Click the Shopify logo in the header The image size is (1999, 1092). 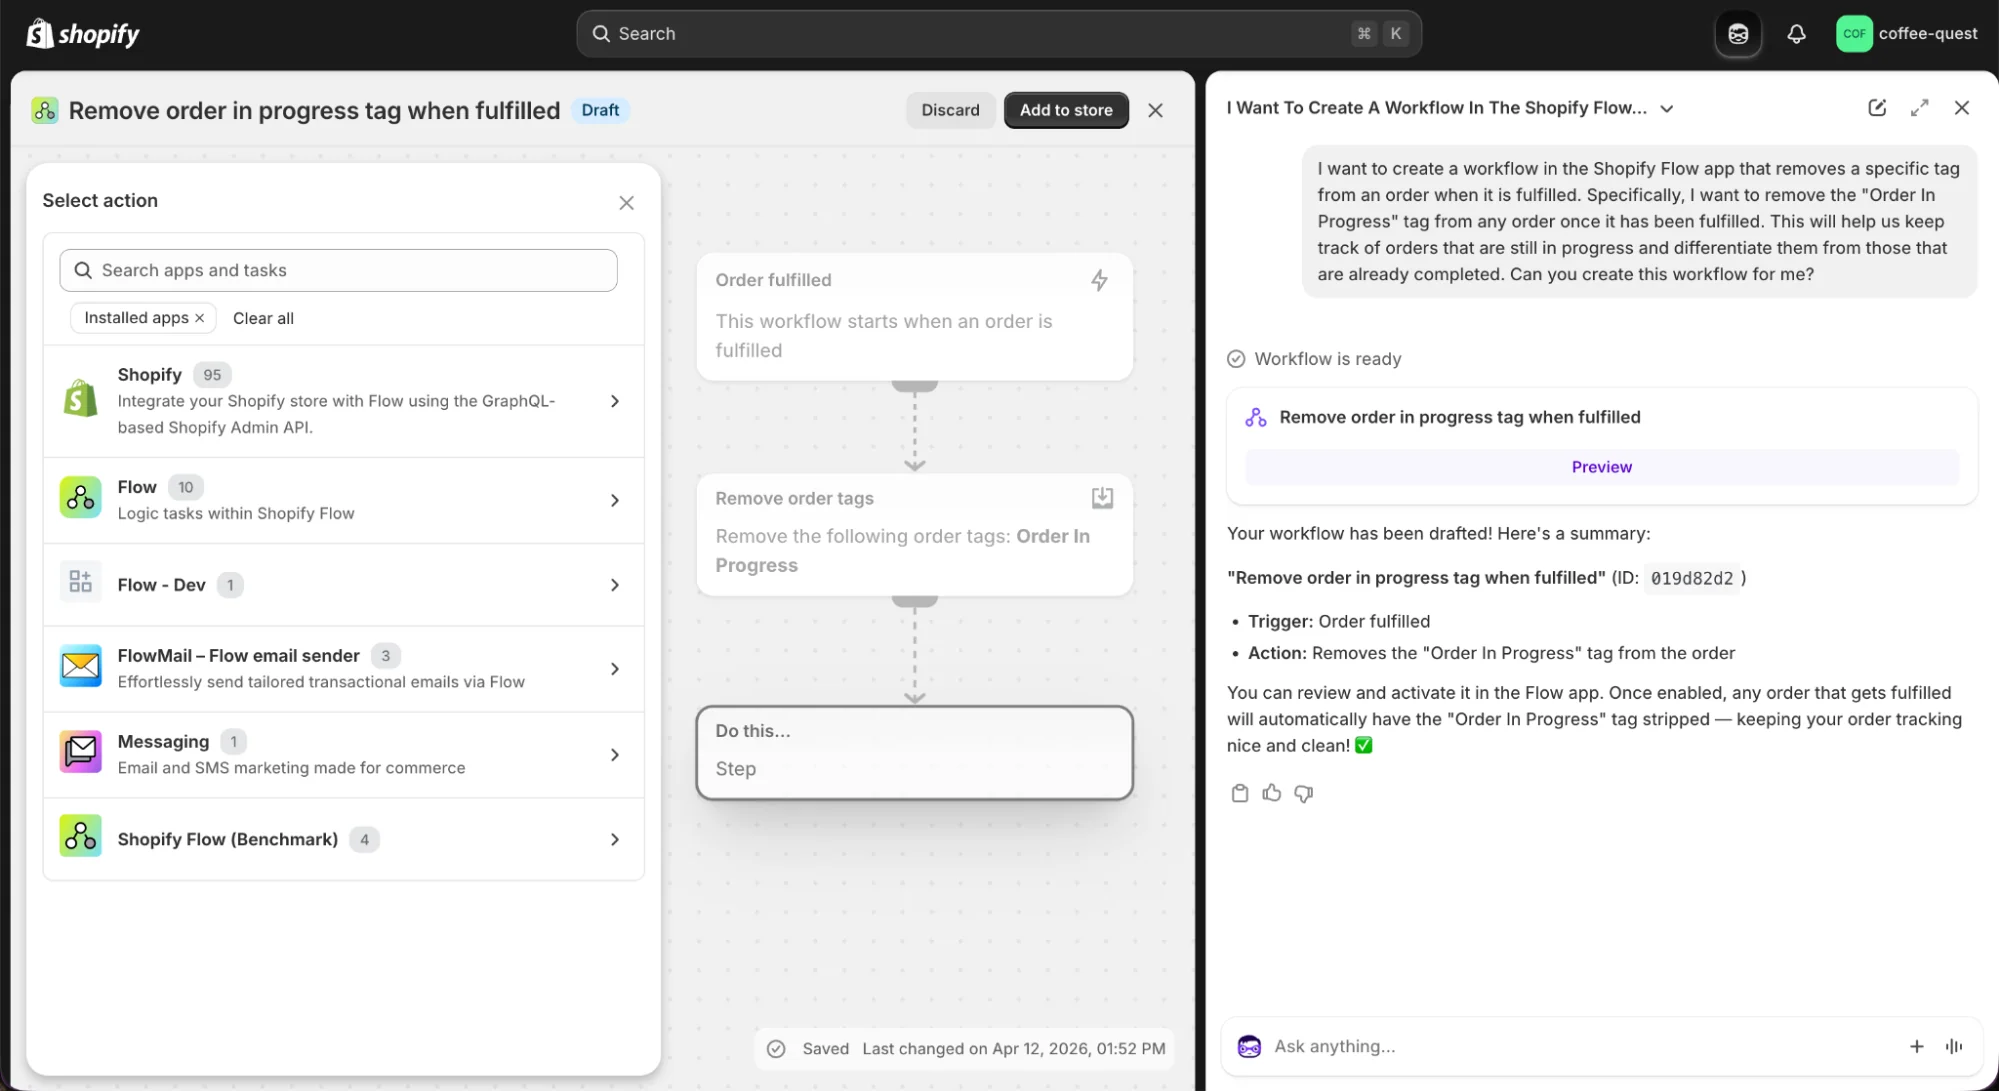point(83,33)
